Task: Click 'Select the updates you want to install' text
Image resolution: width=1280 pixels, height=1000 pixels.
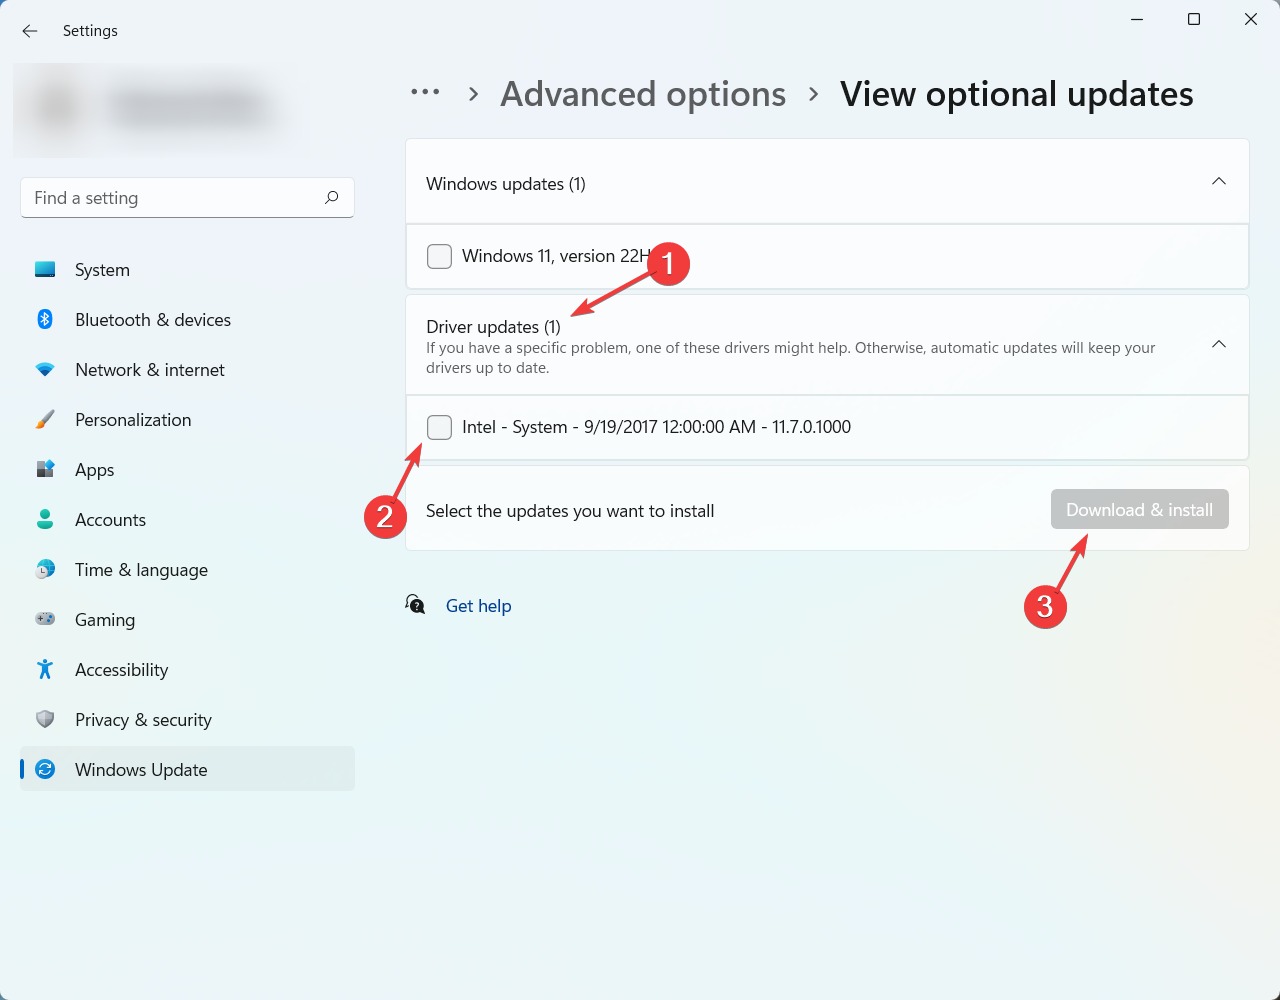Action: click(570, 511)
